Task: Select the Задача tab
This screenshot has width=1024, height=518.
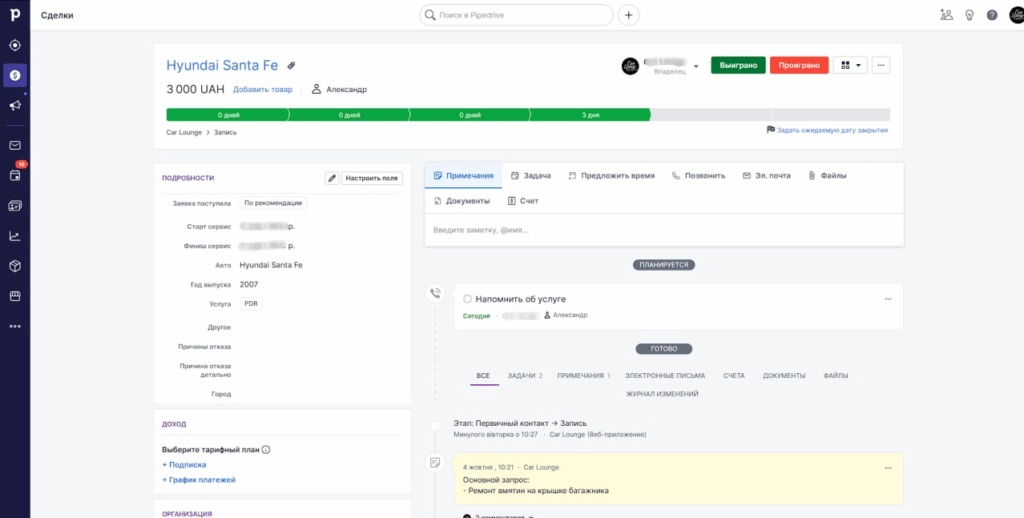Action: pyautogui.click(x=531, y=176)
